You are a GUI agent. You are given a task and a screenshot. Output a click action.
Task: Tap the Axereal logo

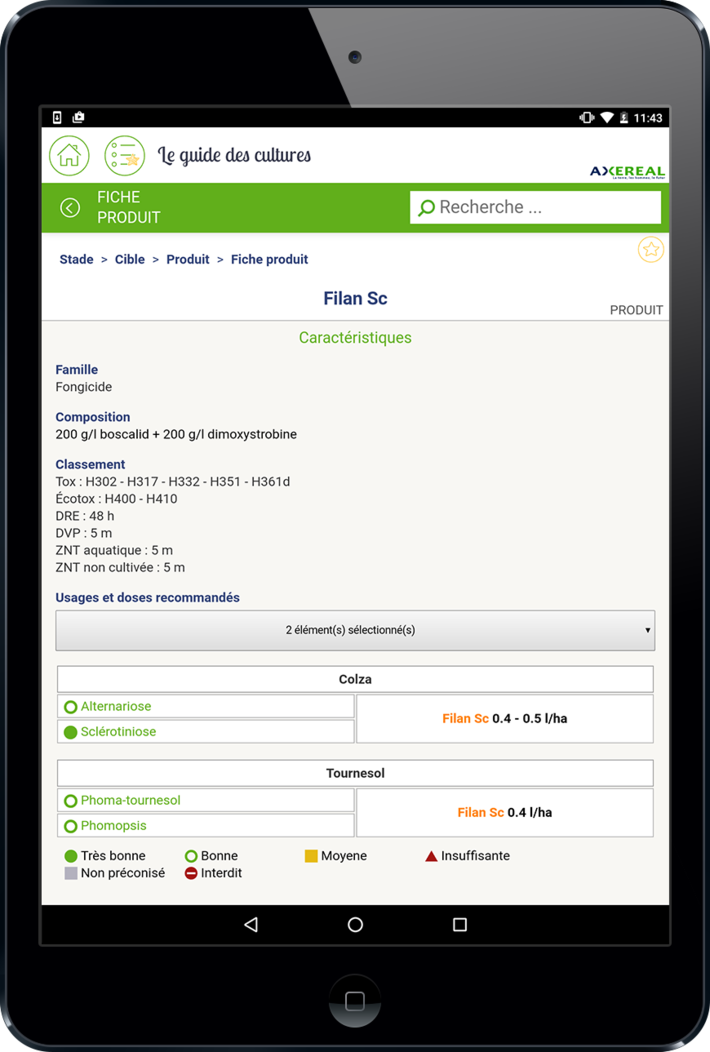[627, 172]
